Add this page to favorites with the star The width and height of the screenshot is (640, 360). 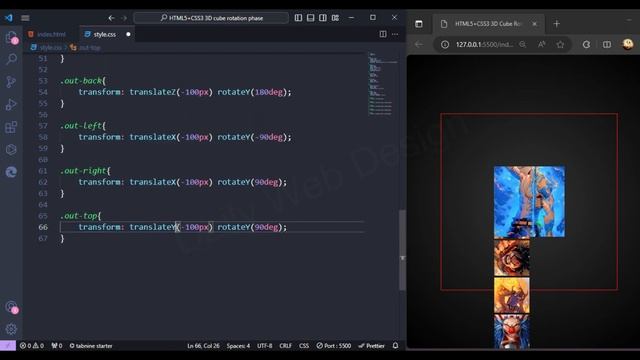[x=560, y=44]
